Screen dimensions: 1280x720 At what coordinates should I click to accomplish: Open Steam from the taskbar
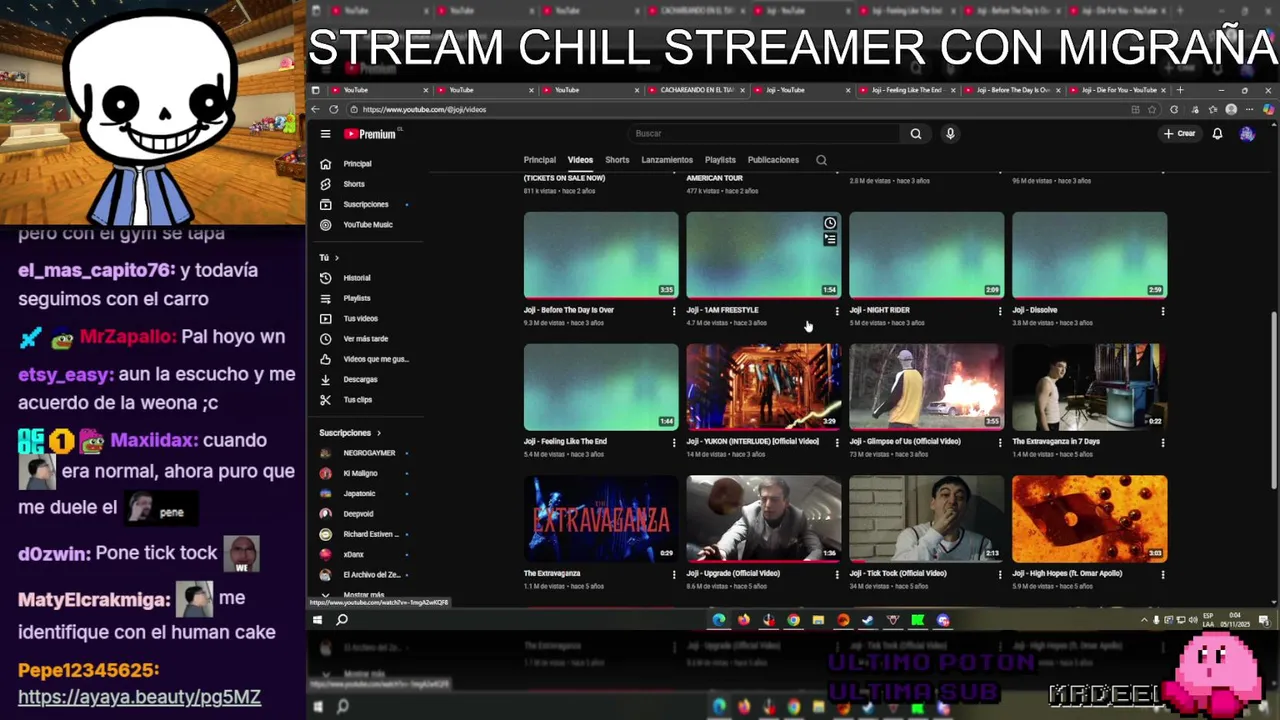[868, 620]
